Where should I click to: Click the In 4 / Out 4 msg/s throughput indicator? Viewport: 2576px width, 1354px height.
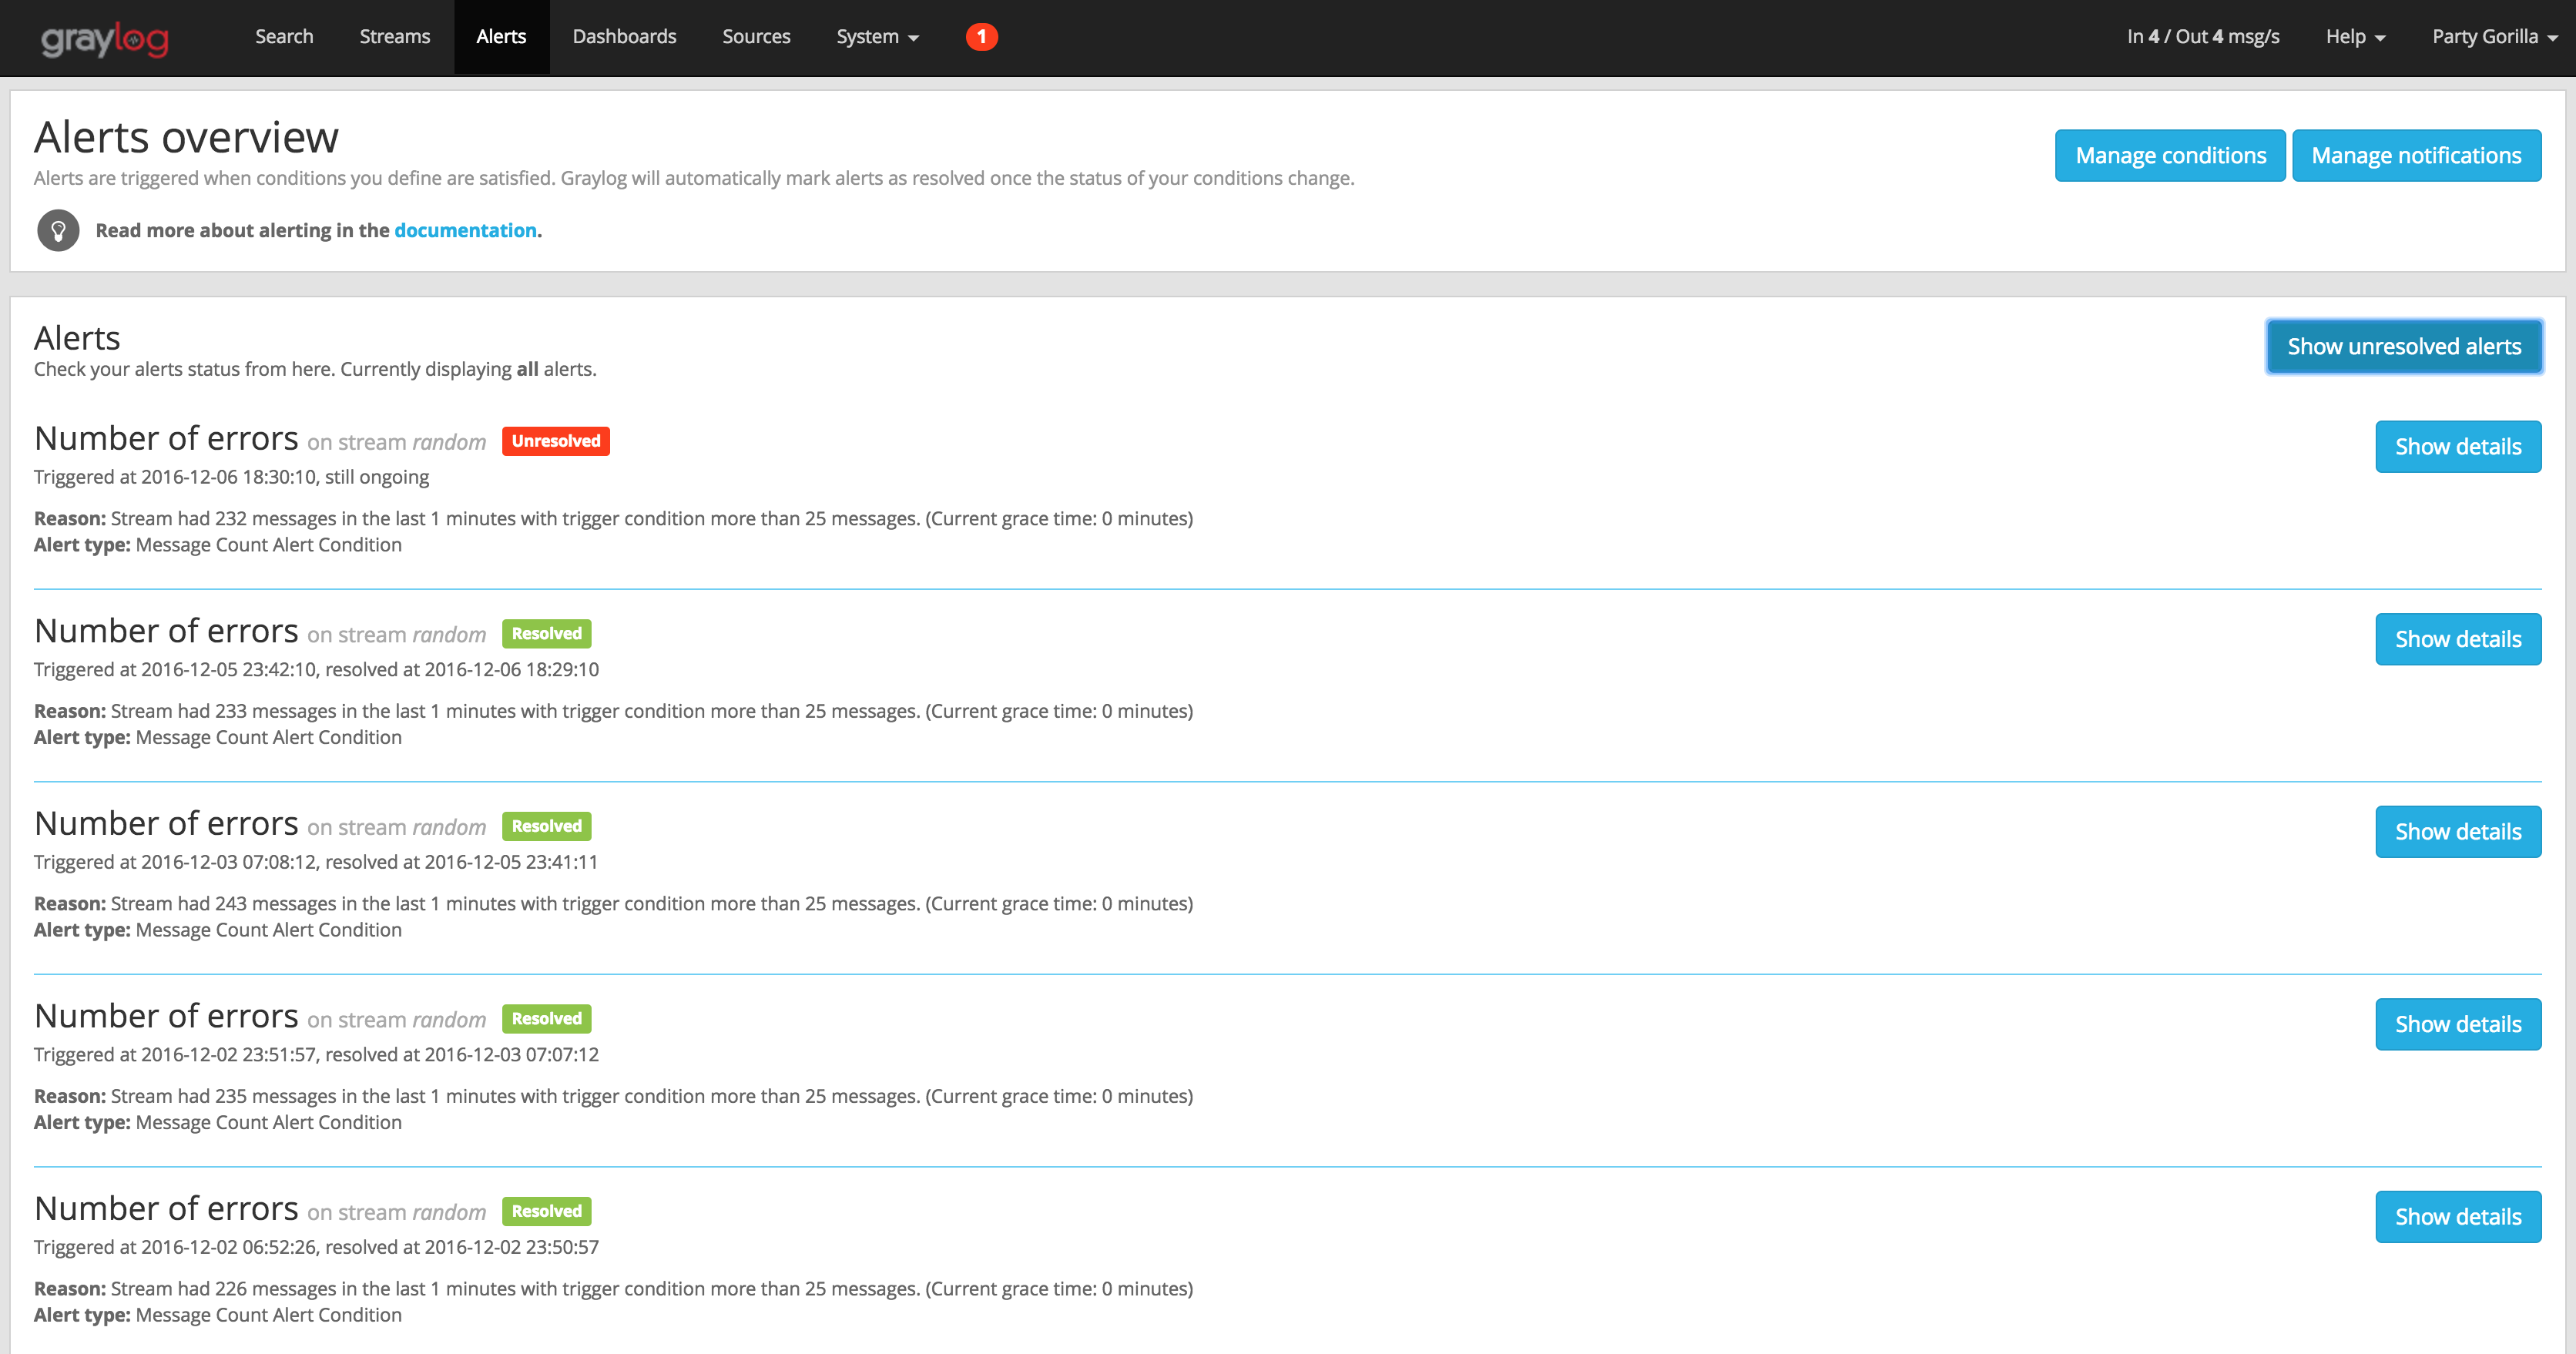click(x=2202, y=37)
